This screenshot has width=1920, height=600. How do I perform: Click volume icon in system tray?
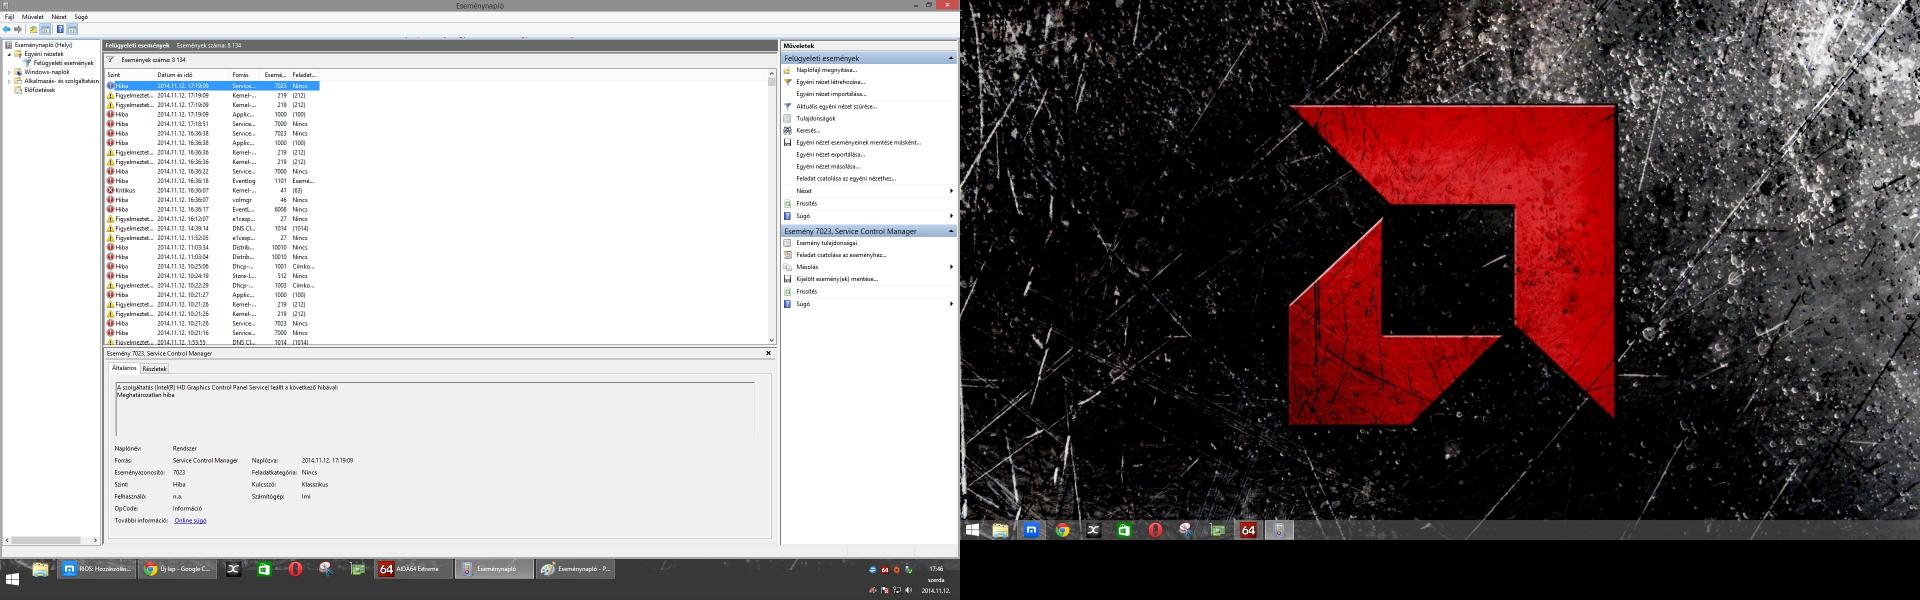click(x=908, y=590)
